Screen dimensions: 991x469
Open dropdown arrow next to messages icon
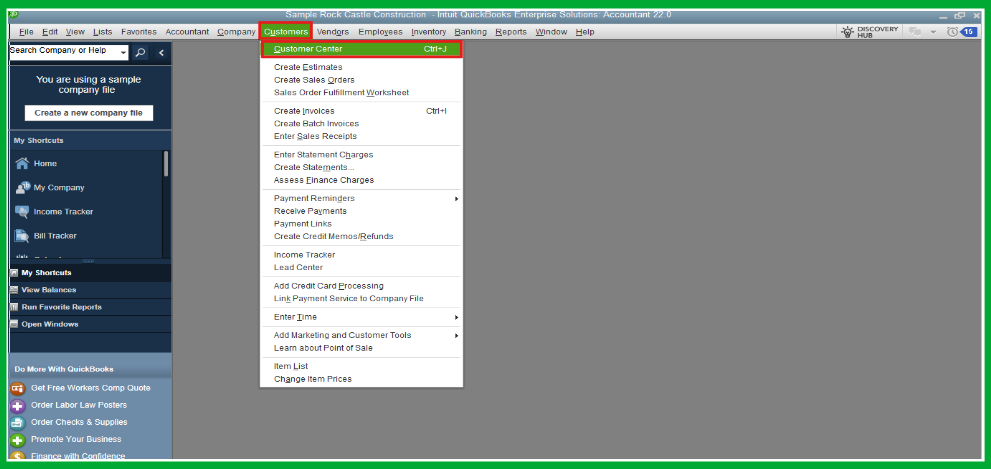(933, 32)
